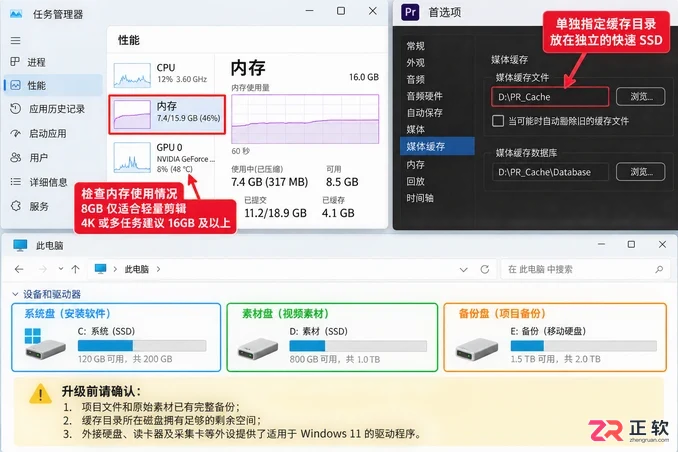The image size is (678, 452).
Task: Open recent locations dropdown arrow in explorer
Action: coord(61,269)
